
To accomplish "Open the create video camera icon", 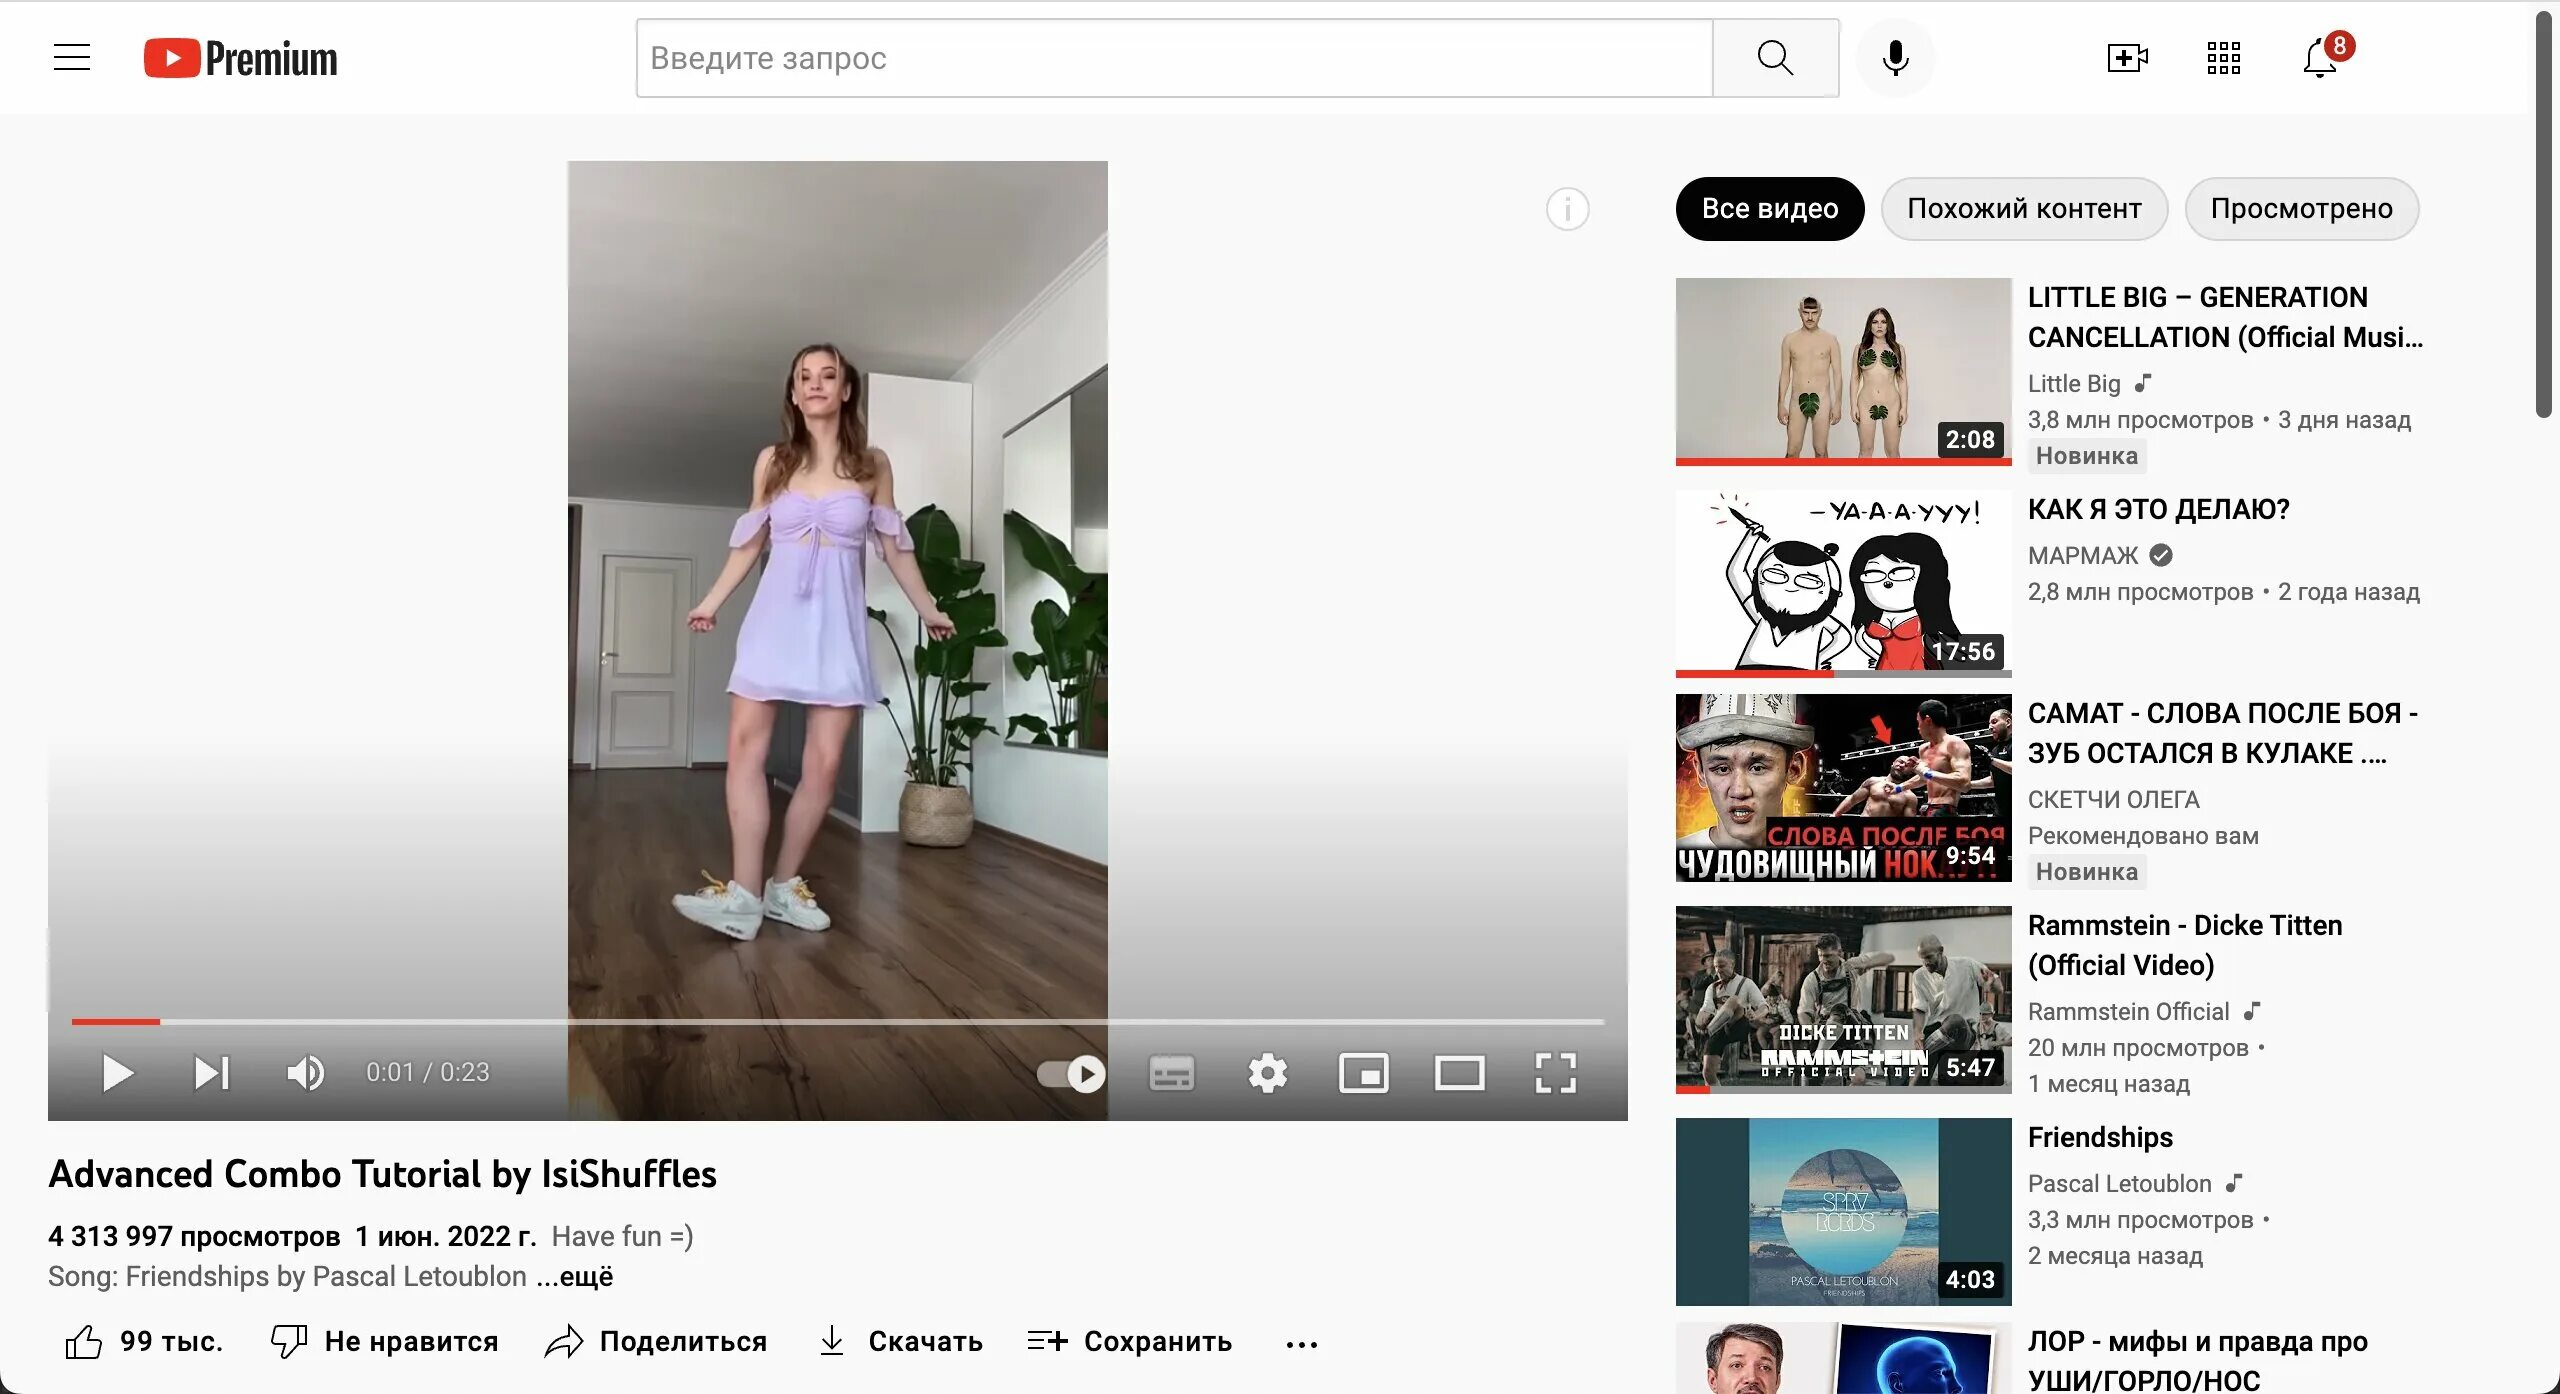I will click(x=2127, y=58).
